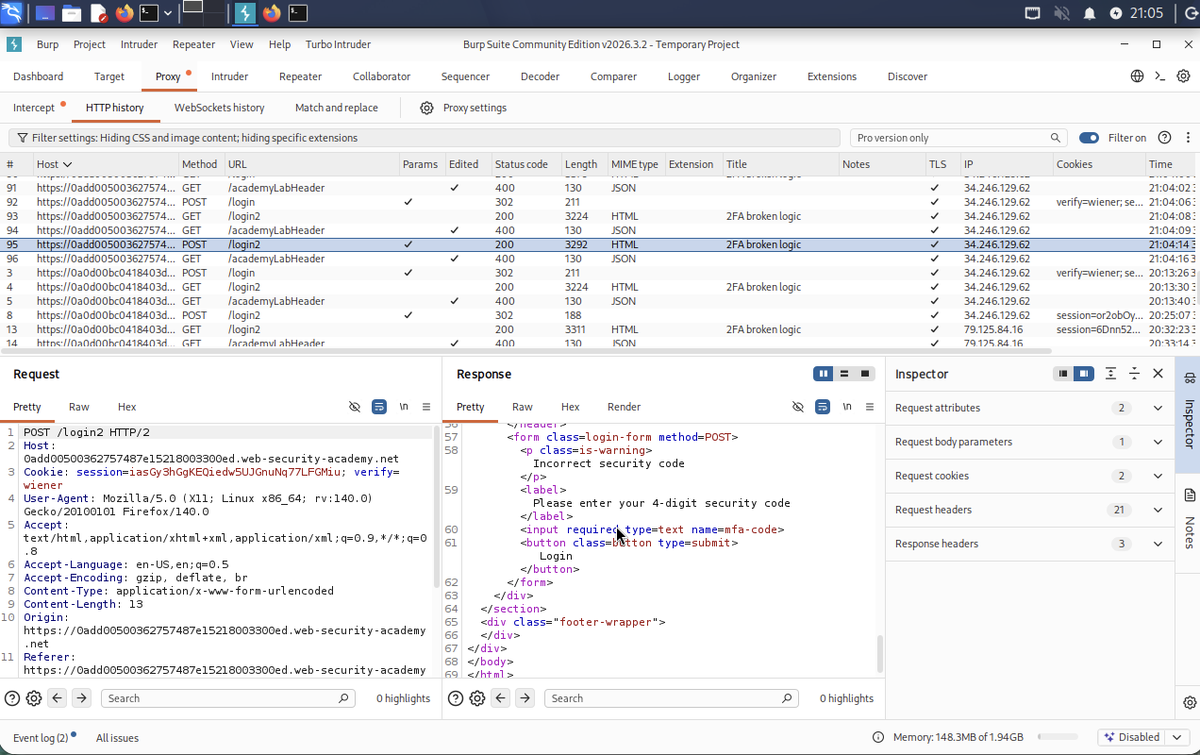Go to previous match in Request search
This screenshot has height=755, width=1200.
pyautogui.click(x=57, y=698)
